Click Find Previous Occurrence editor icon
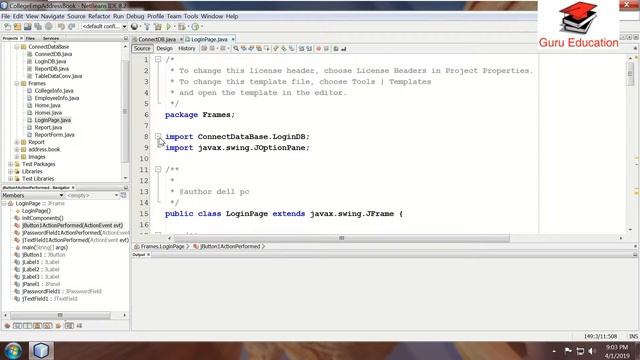 (243, 49)
